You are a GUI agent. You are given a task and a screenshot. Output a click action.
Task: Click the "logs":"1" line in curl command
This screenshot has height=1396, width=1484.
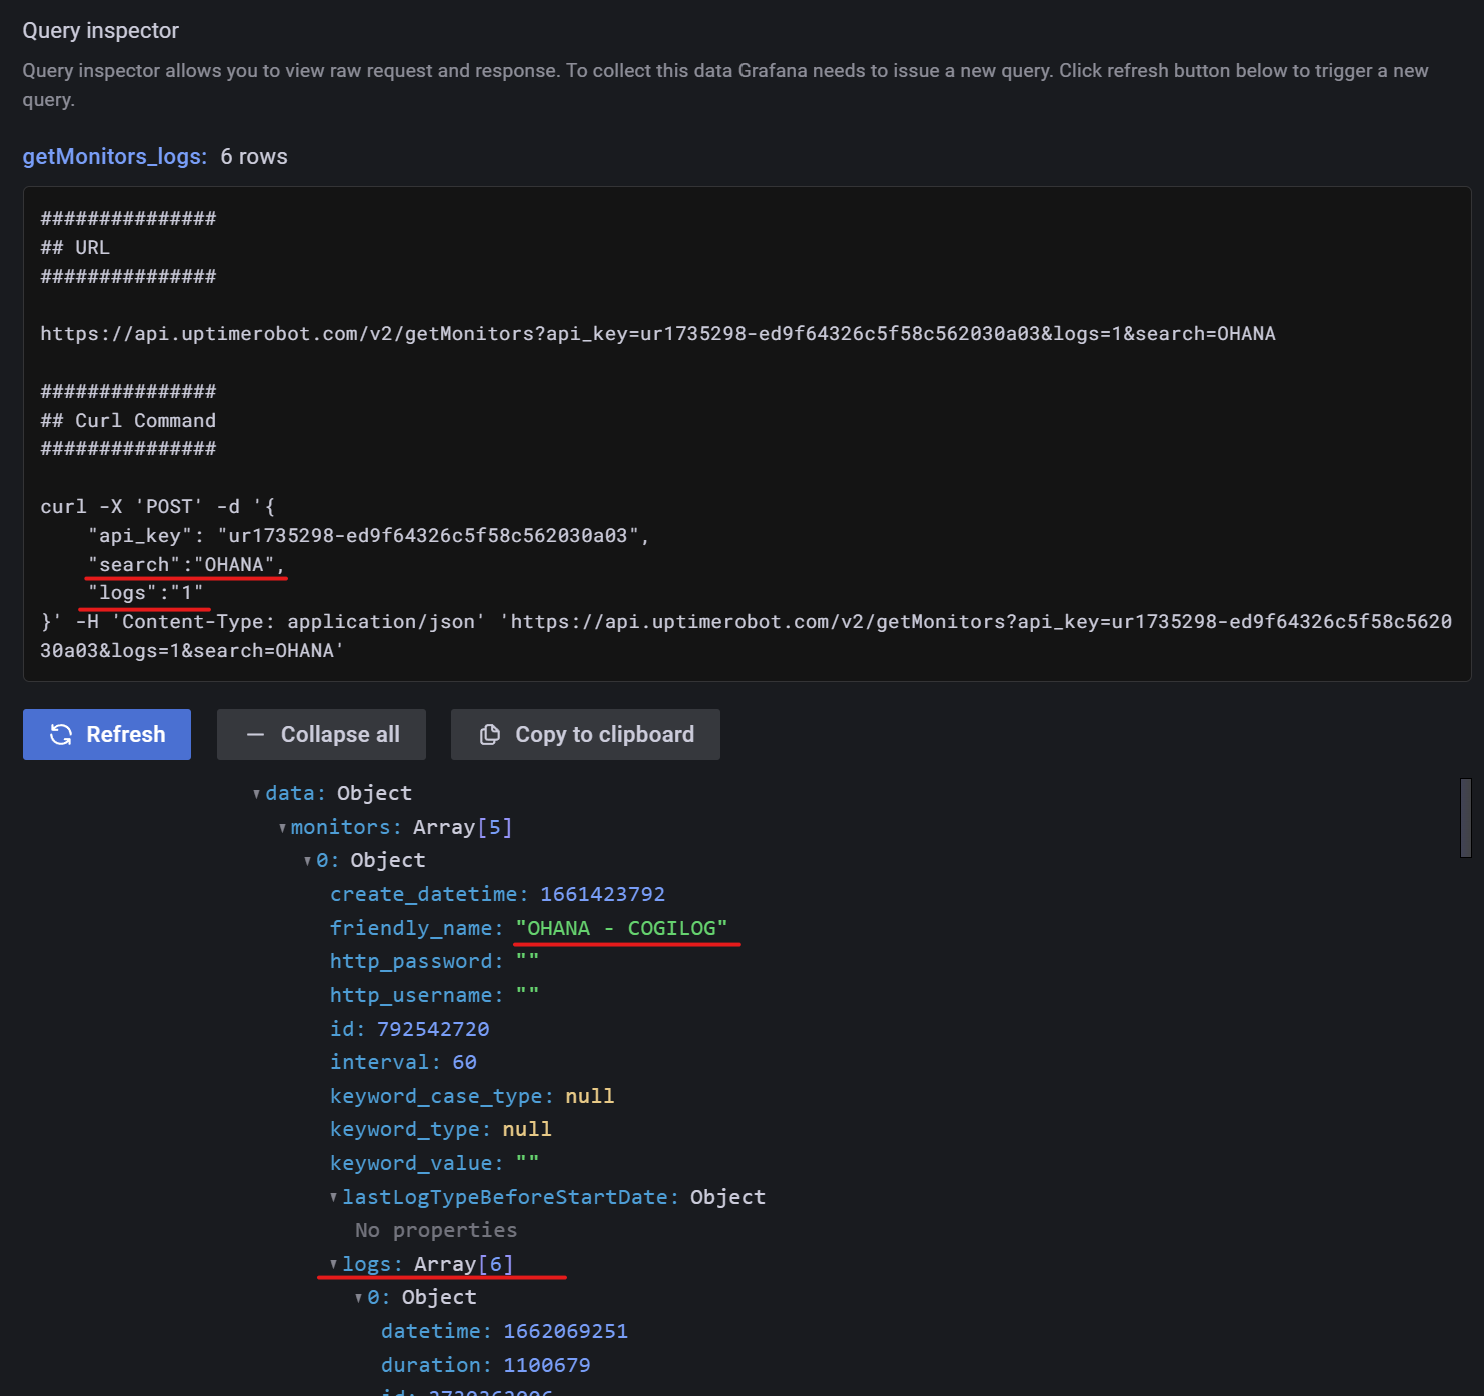(x=146, y=593)
